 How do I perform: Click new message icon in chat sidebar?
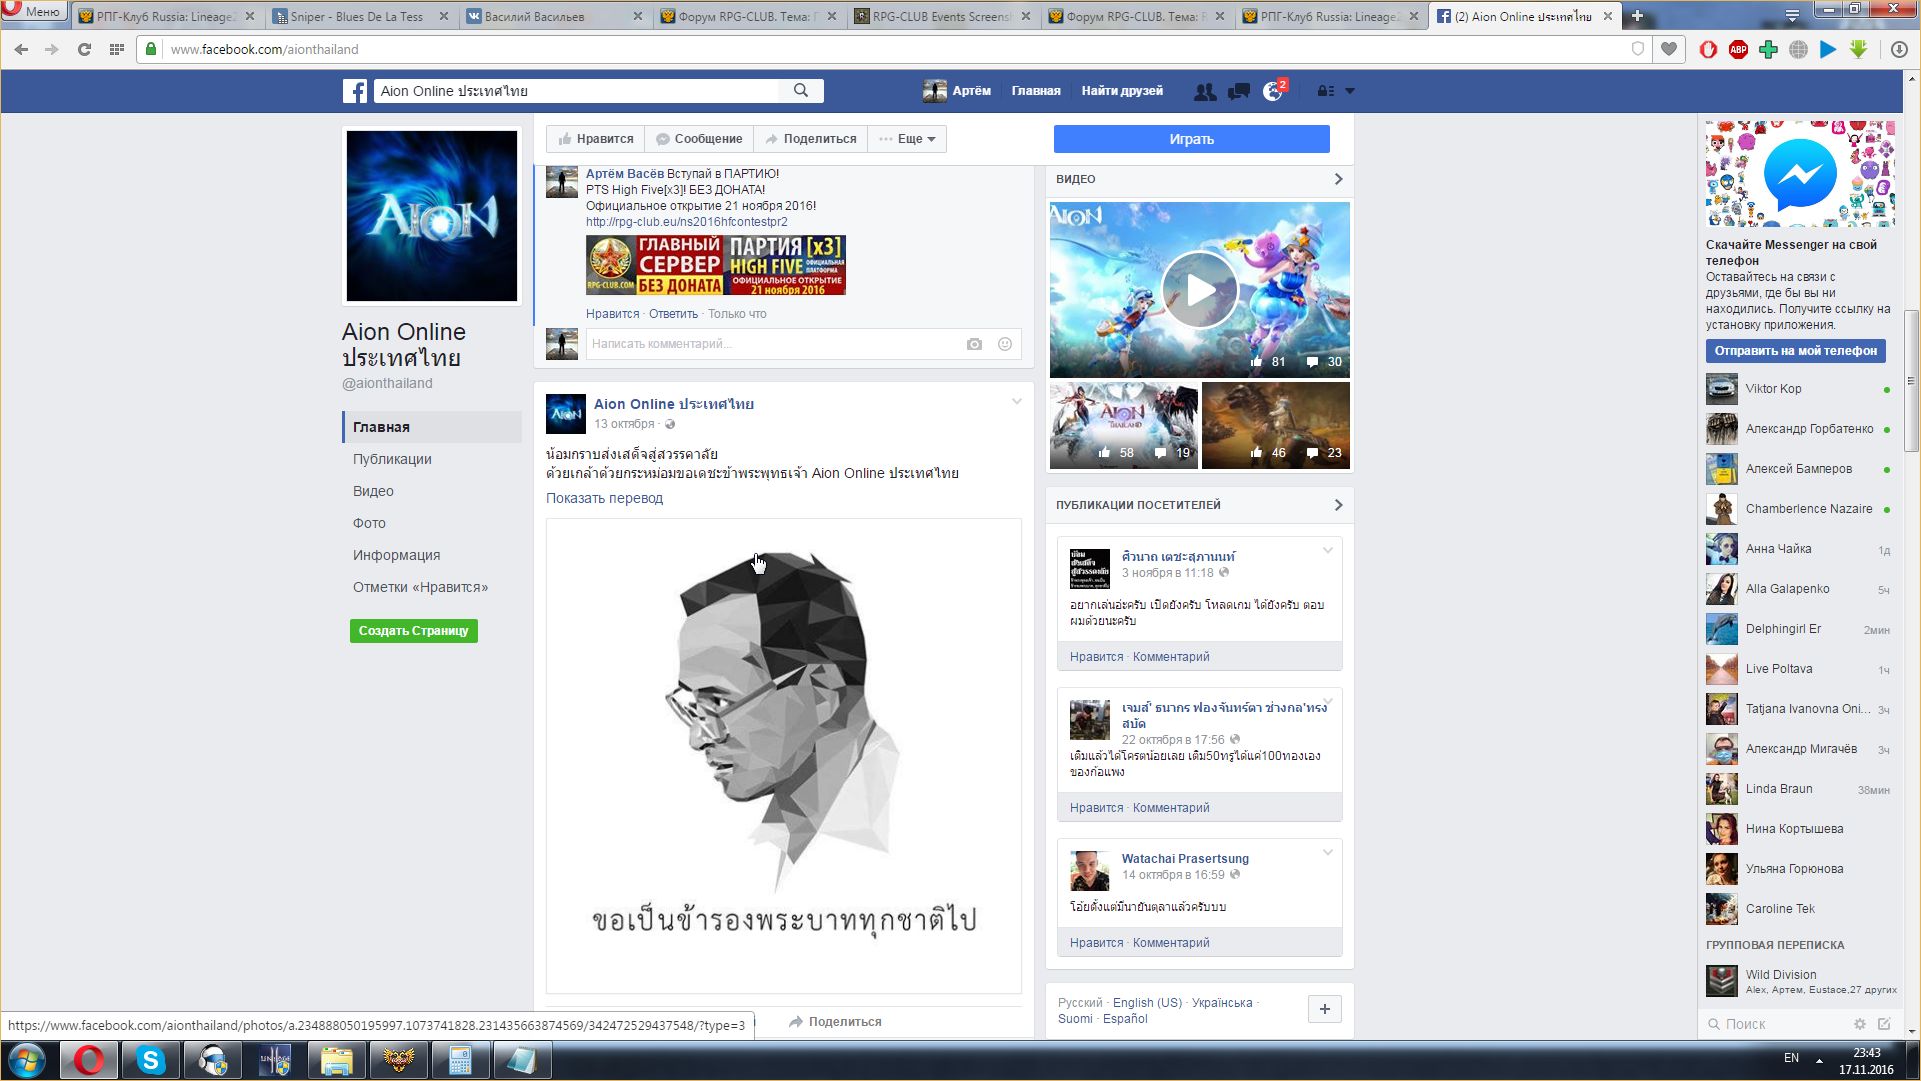pos(1885,1024)
